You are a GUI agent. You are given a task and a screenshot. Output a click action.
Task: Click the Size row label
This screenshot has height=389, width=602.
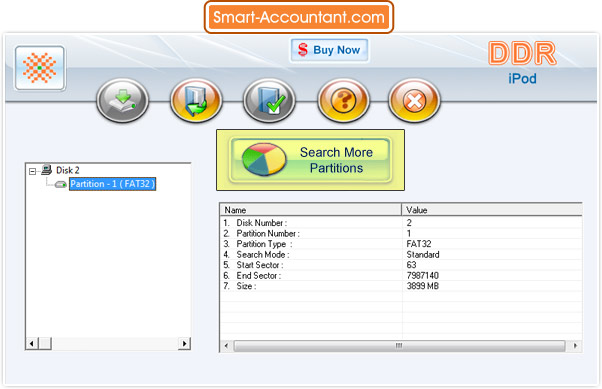click(x=246, y=286)
